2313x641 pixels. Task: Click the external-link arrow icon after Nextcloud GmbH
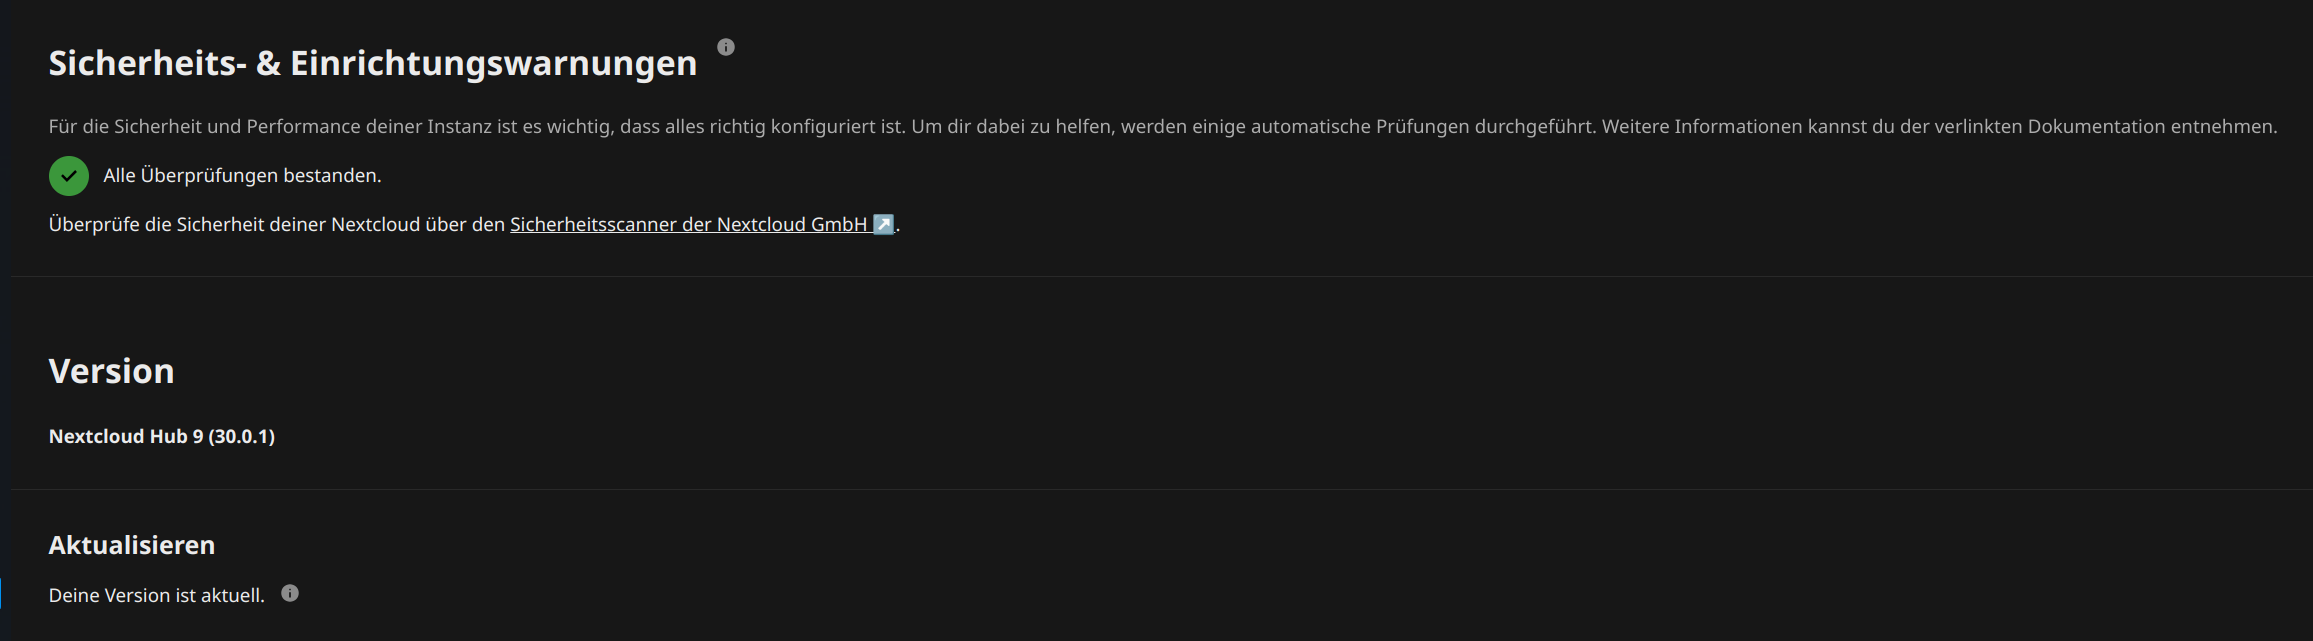883,225
